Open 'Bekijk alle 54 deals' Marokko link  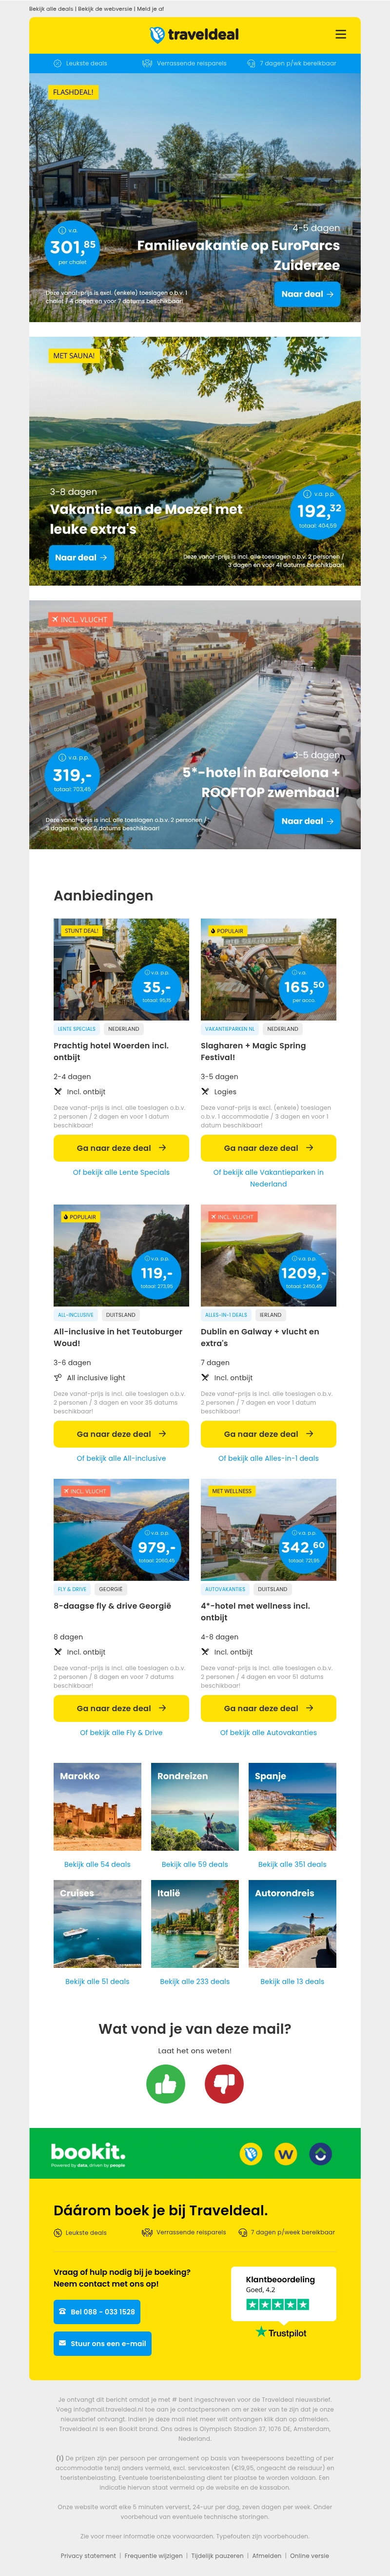coord(97,1864)
